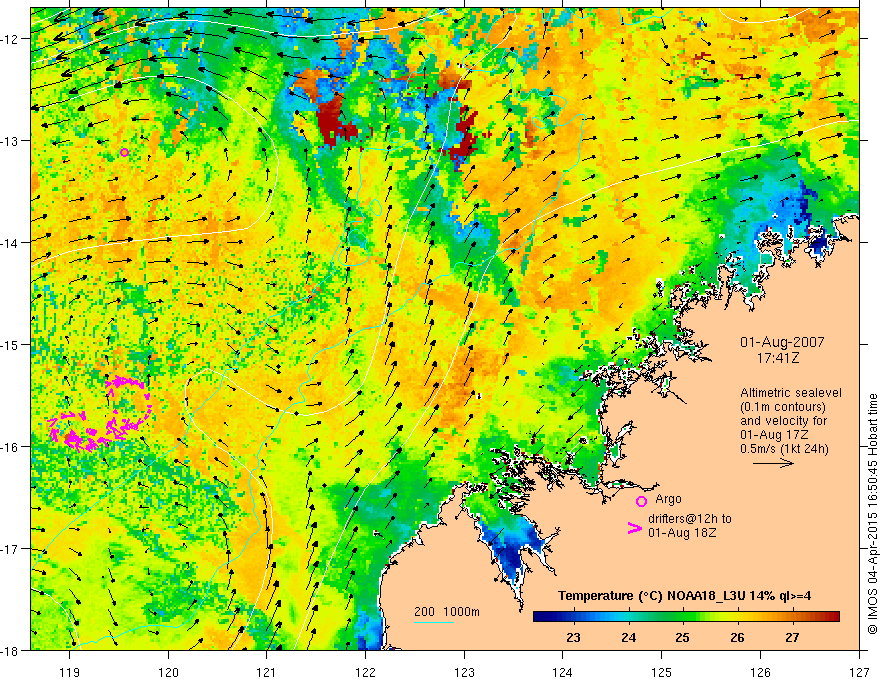
Task: Click the 'Argo' legend label
Action: click(x=668, y=499)
